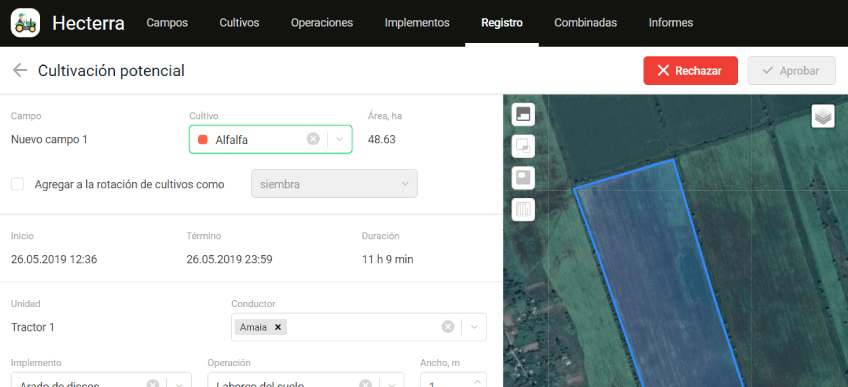Clear the Alfalfa crop selection
This screenshot has width=848, height=387.
[x=313, y=139]
